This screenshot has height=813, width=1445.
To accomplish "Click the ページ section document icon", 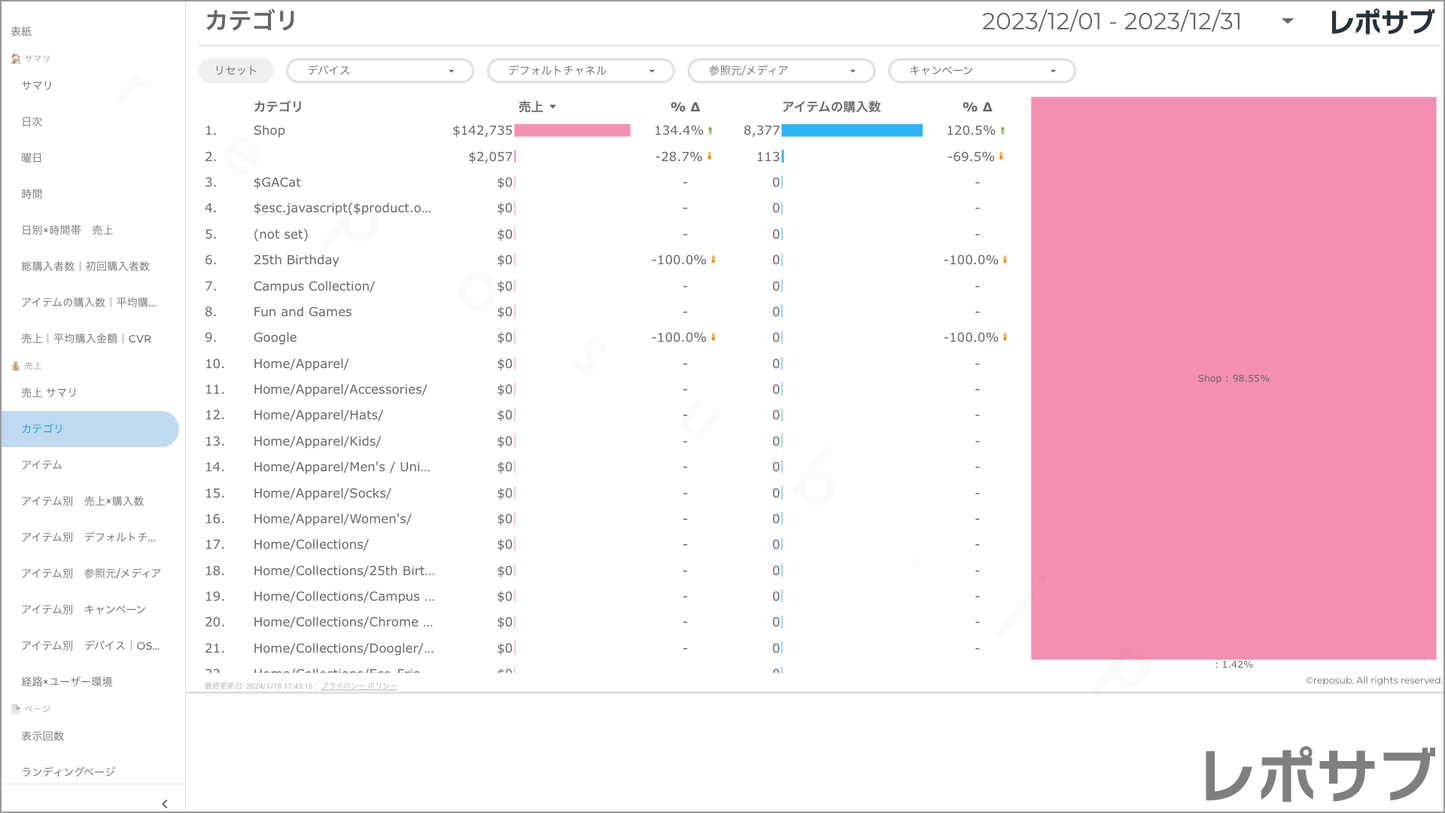I will click(x=15, y=709).
